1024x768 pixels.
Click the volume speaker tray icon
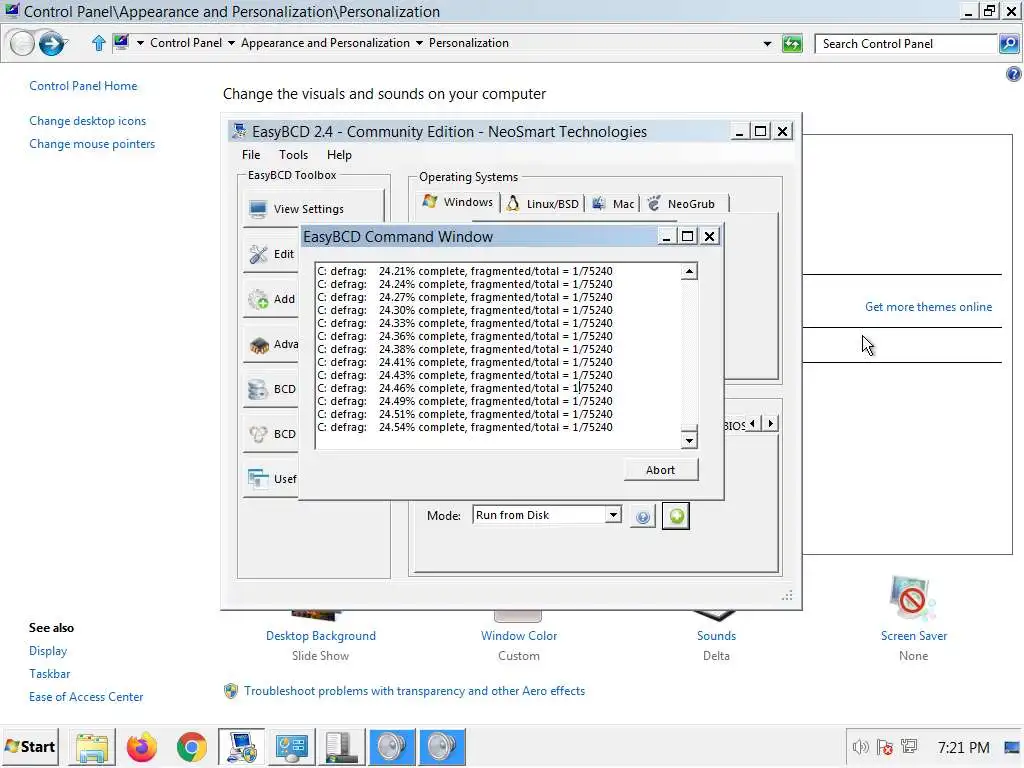[860, 747]
